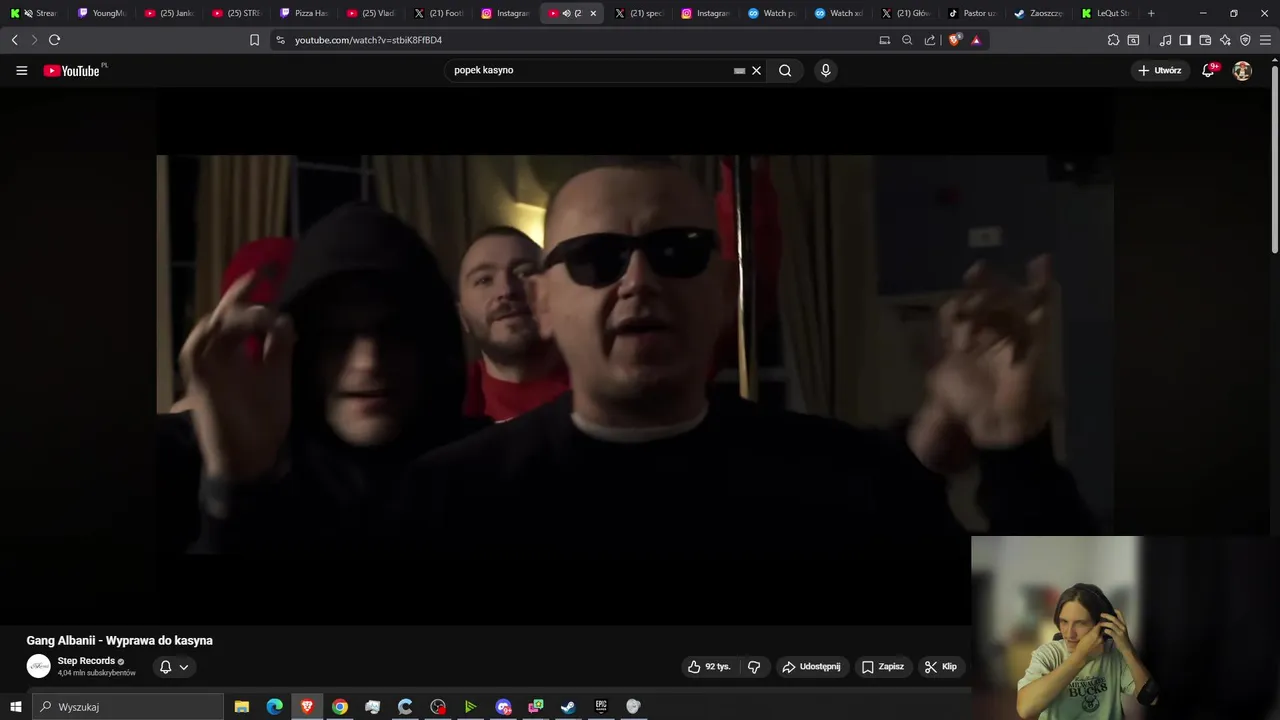Open Step Records channel name link
This screenshot has width=1280, height=720.
point(86,661)
